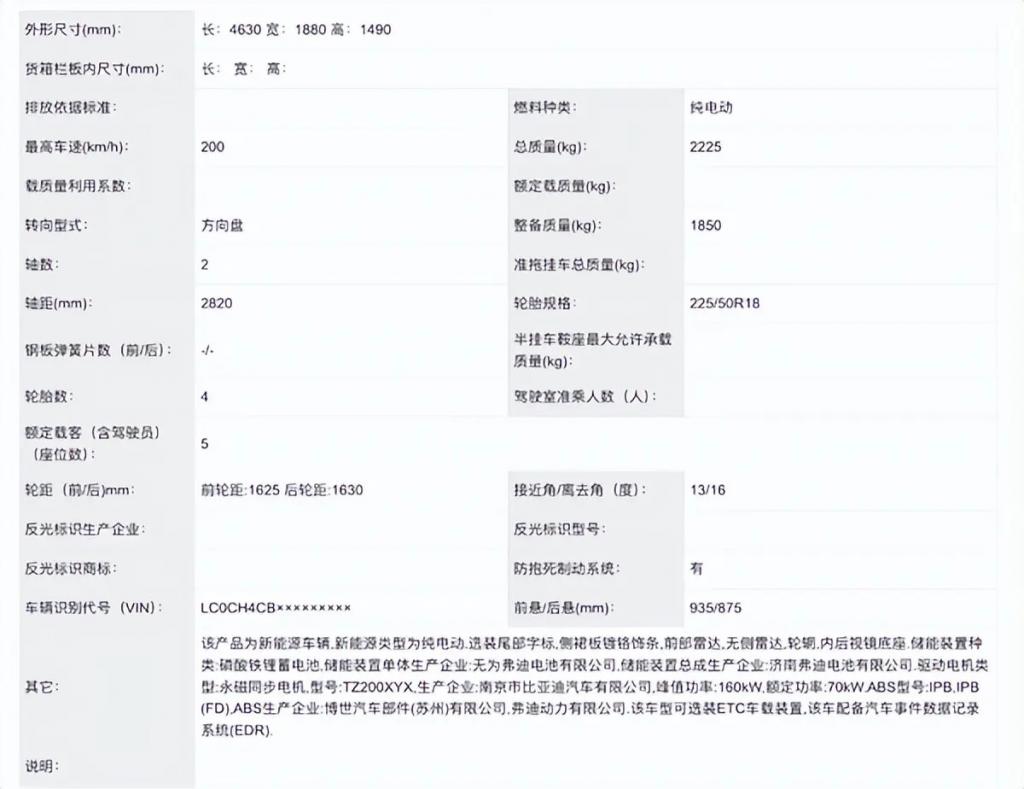Click the 轴距(mm) label
The image size is (1024, 789).
click(x=58, y=303)
